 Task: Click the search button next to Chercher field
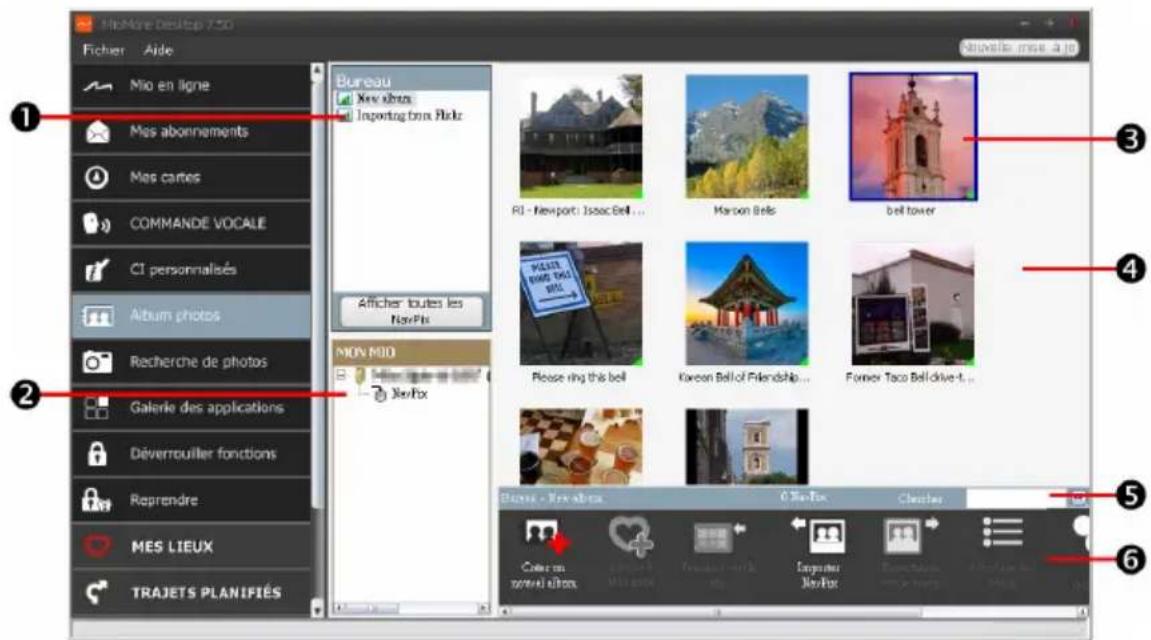pos(1077,498)
